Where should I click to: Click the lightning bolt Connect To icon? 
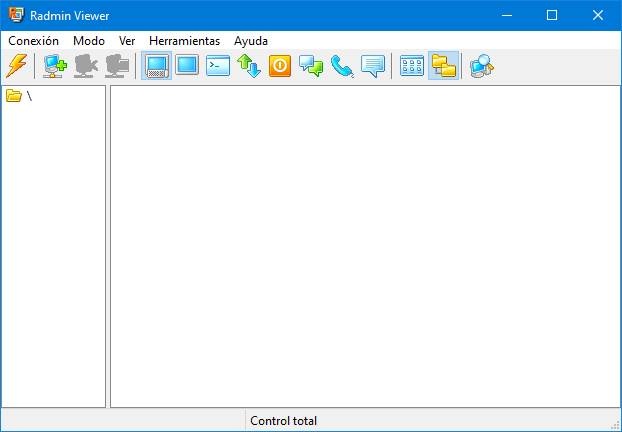[16, 66]
